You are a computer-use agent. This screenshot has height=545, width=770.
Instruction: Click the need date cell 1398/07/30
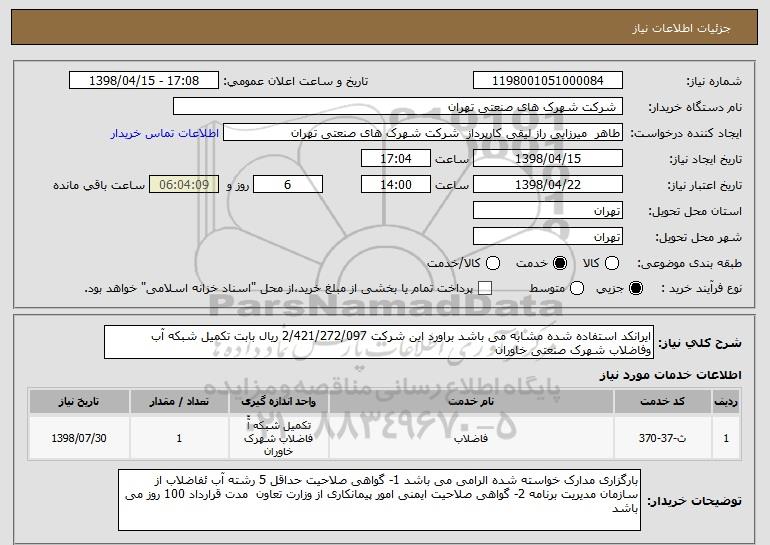pos(79,438)
